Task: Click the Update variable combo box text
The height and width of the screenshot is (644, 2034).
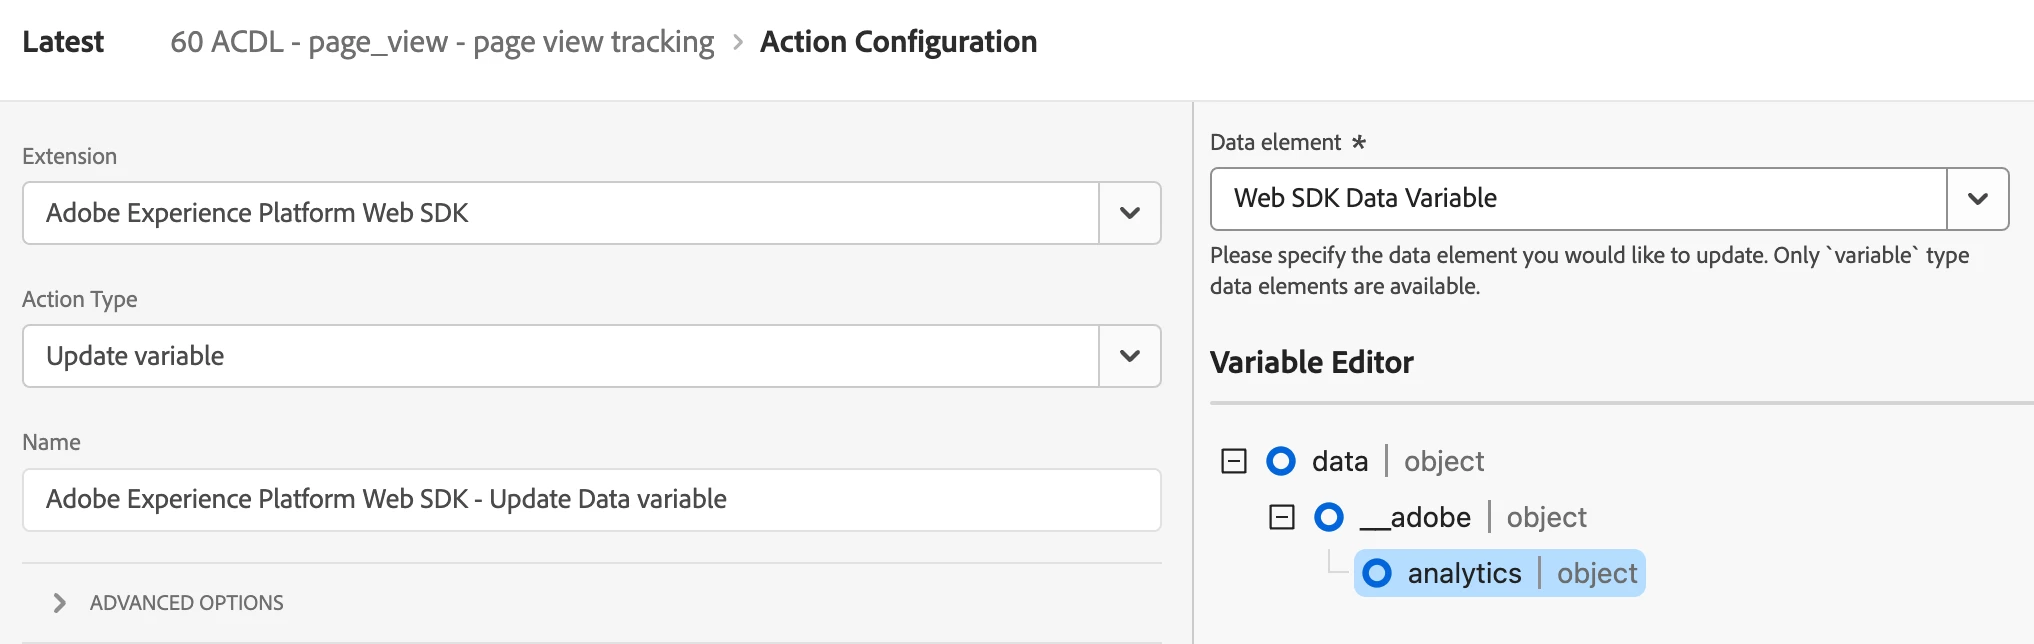Action: tap(560, 356)
